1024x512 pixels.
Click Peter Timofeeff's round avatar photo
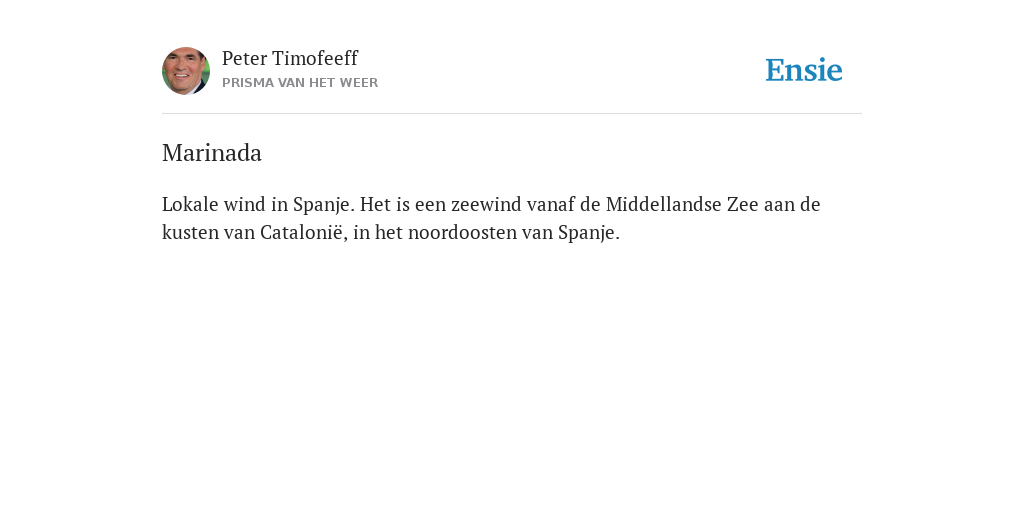click(x=186, y=71)
